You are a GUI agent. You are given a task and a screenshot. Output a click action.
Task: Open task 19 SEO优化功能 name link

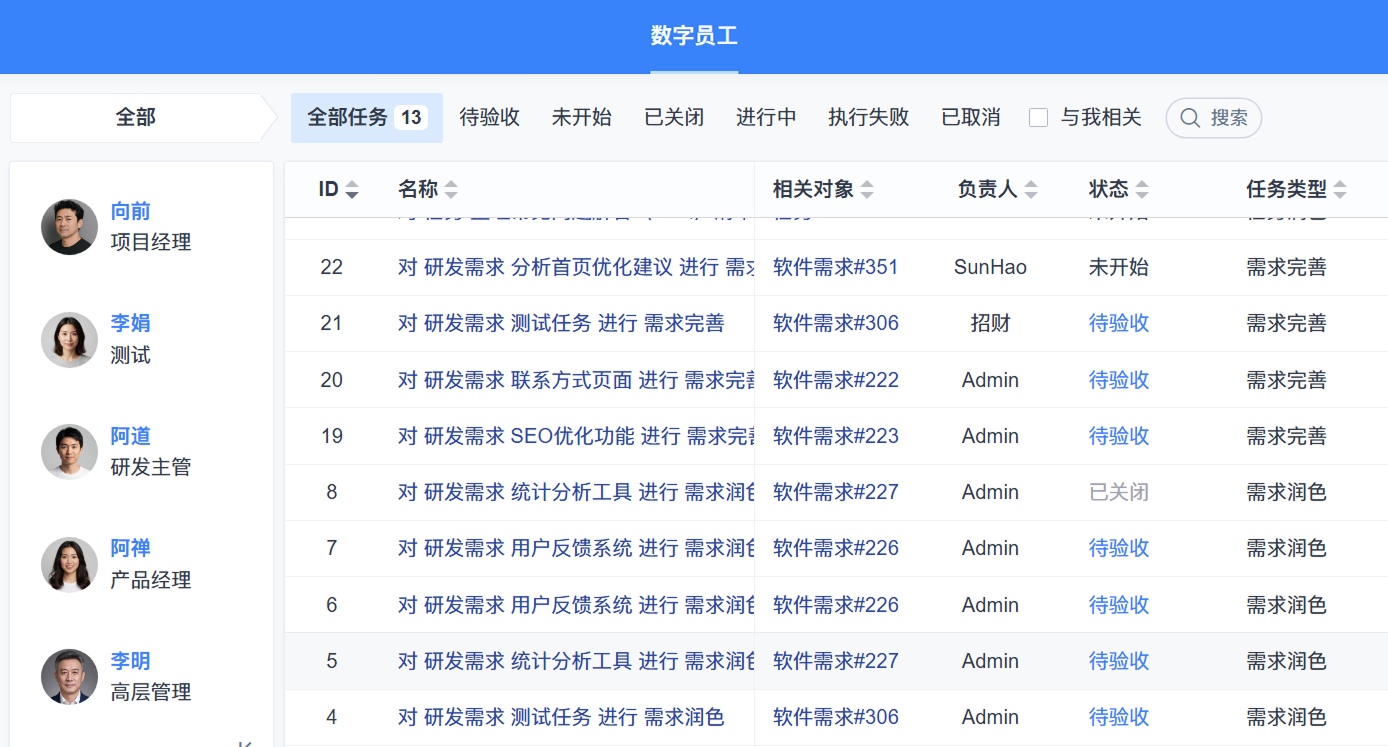[x=576, y=436]
